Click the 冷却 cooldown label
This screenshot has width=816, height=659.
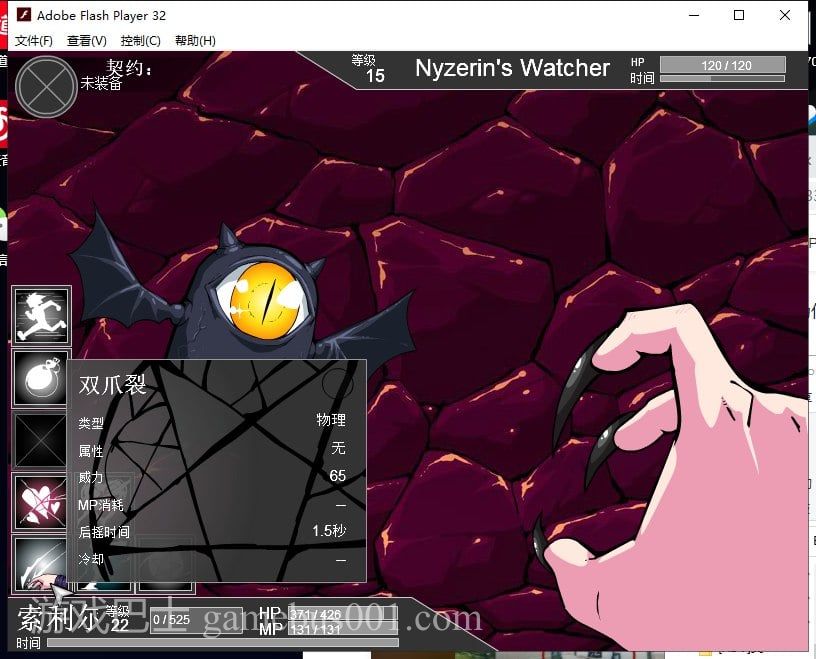[91, 559]
